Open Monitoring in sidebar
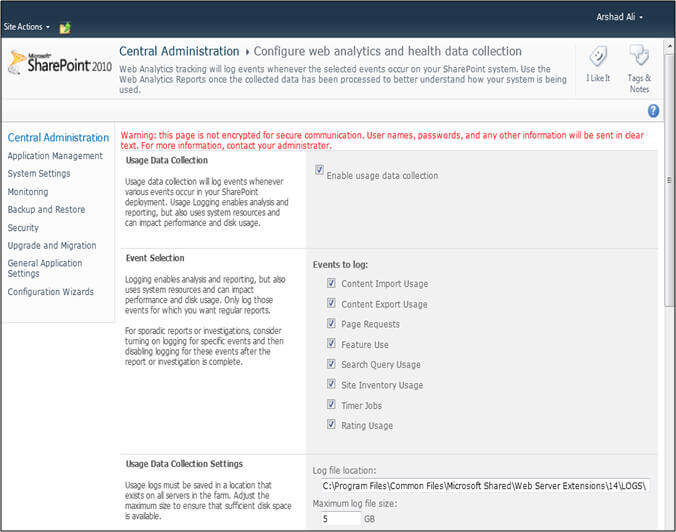This screenshot has width=676, height=532. 28,192
